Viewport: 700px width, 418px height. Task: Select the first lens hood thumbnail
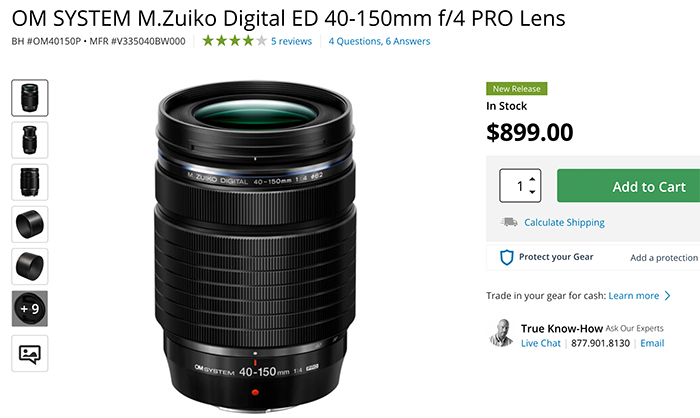(x=29, y=224)
